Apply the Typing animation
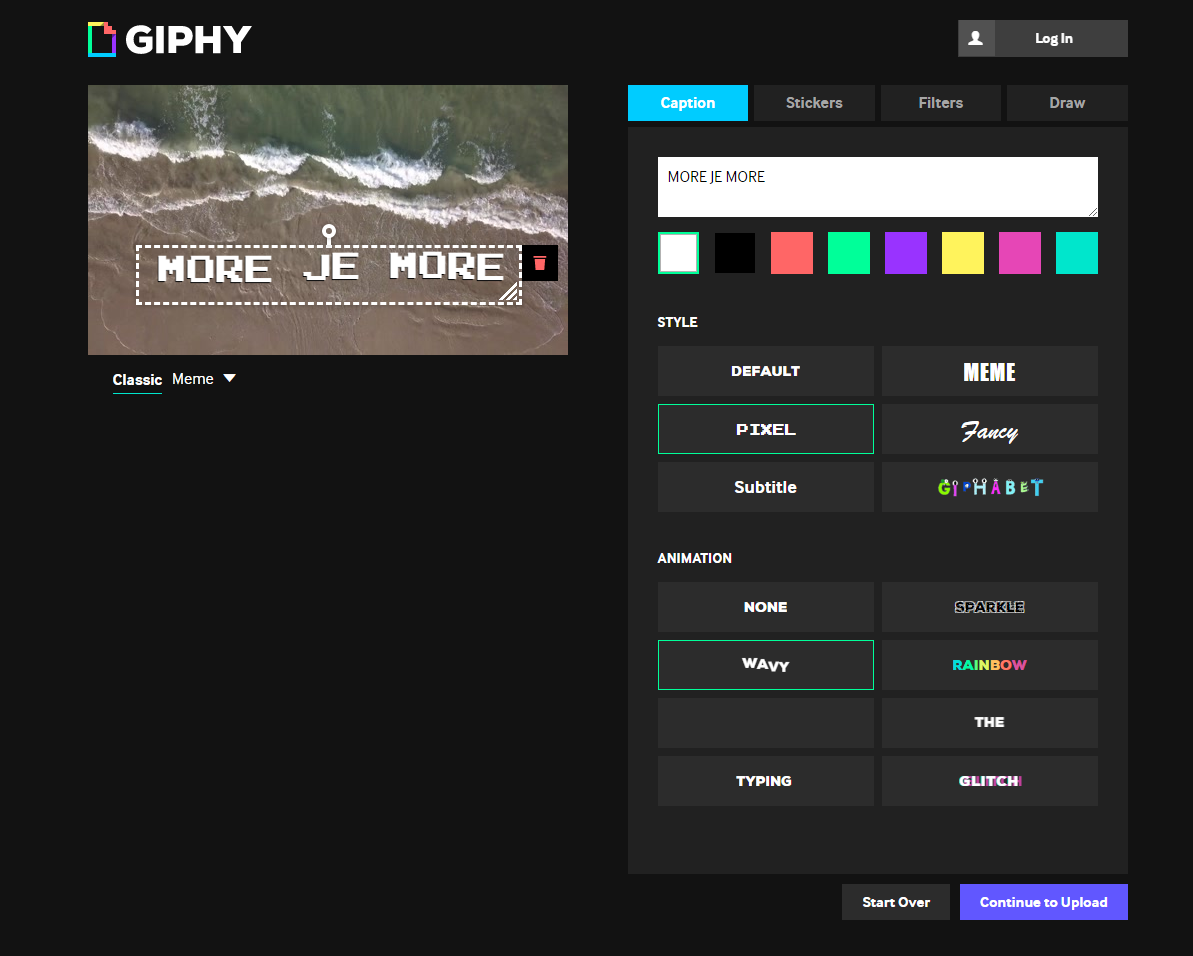This screenshot has height=956, width=1193. click(x=765, y=780)
